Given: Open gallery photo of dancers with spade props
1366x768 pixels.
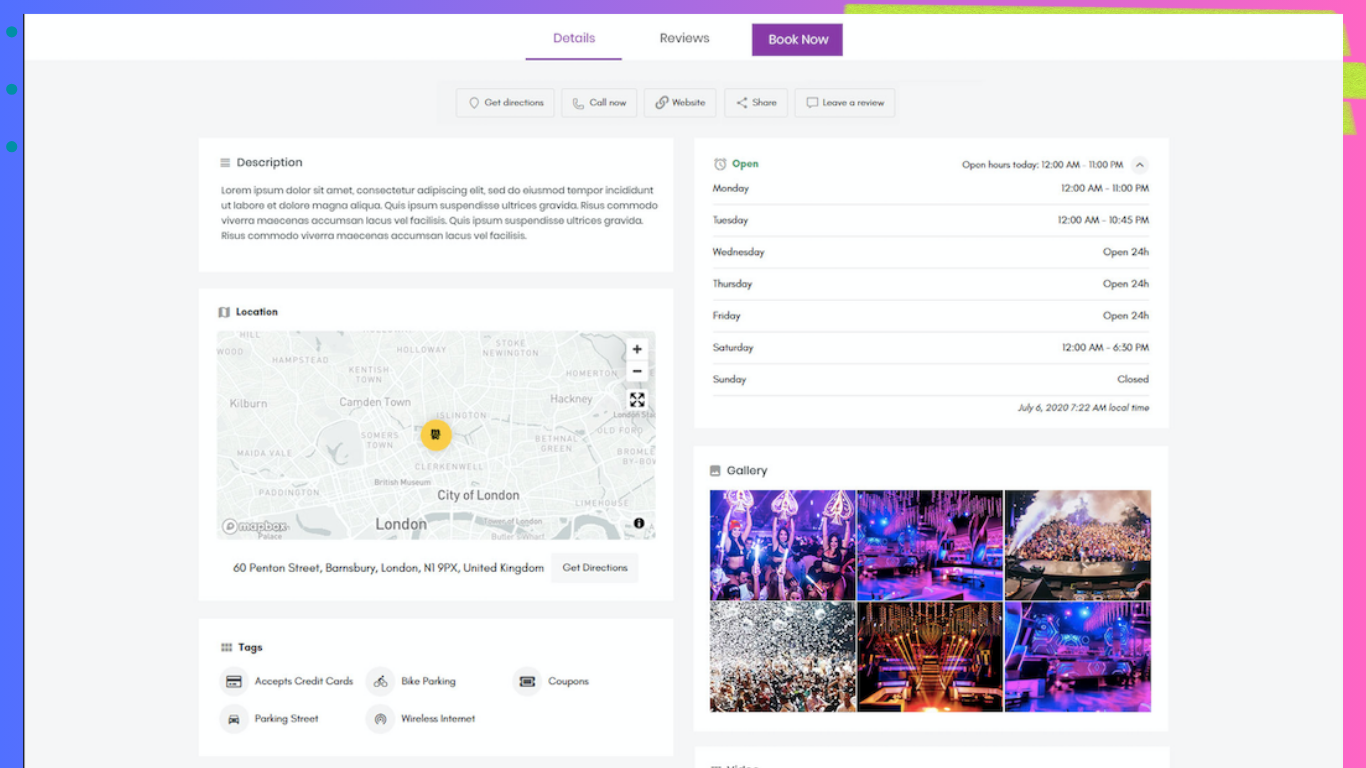Looking at the screenshot, I should [783, 545].
